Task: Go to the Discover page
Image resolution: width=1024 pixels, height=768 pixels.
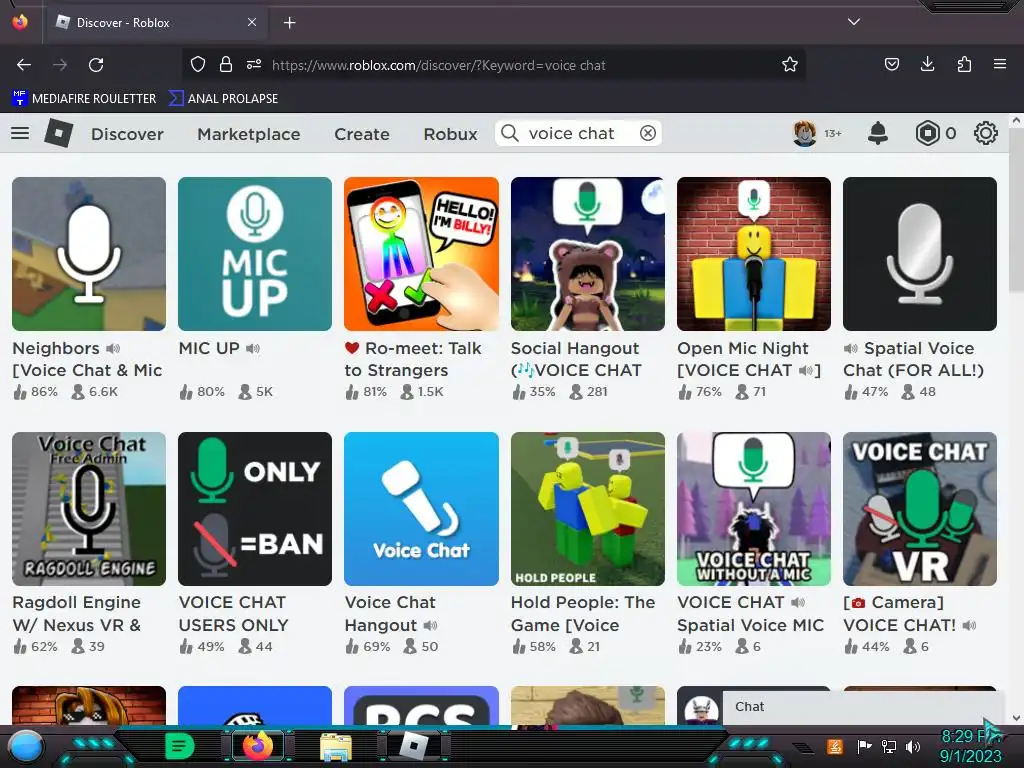Action: (x=127, y=134)
